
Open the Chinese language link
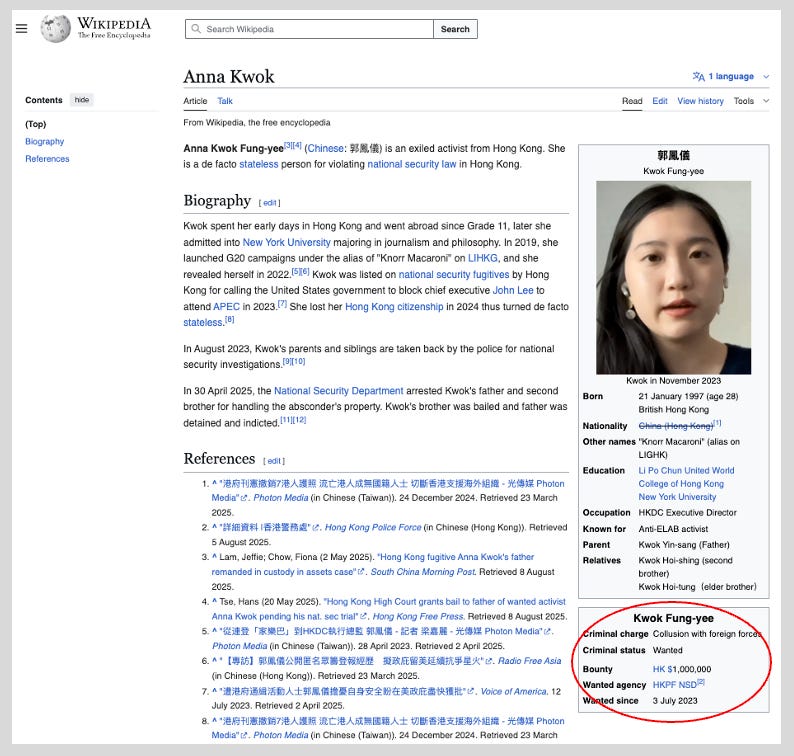tap(326, 148)
